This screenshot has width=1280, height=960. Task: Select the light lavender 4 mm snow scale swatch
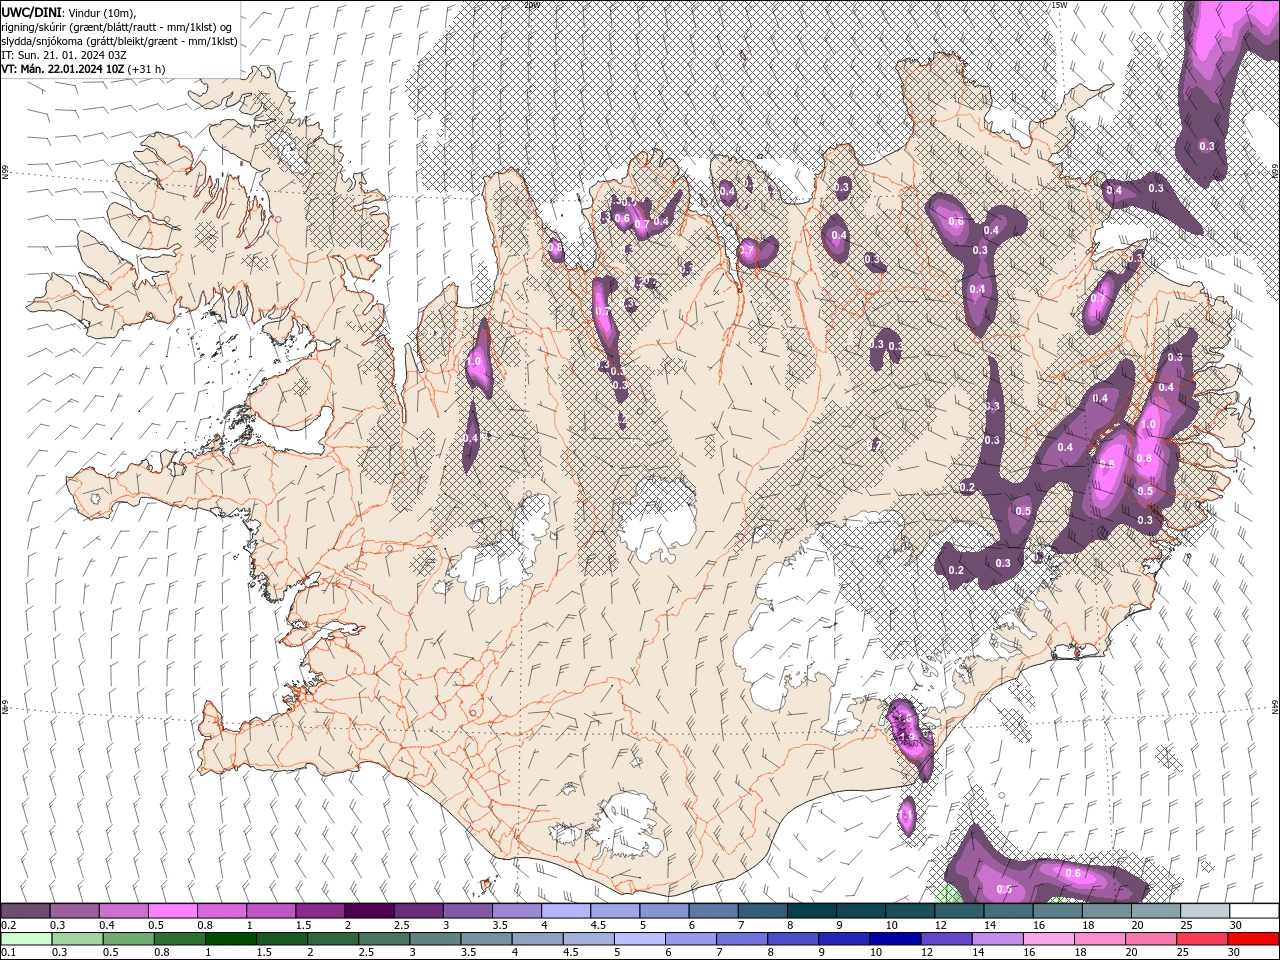[x=567, y=910]
